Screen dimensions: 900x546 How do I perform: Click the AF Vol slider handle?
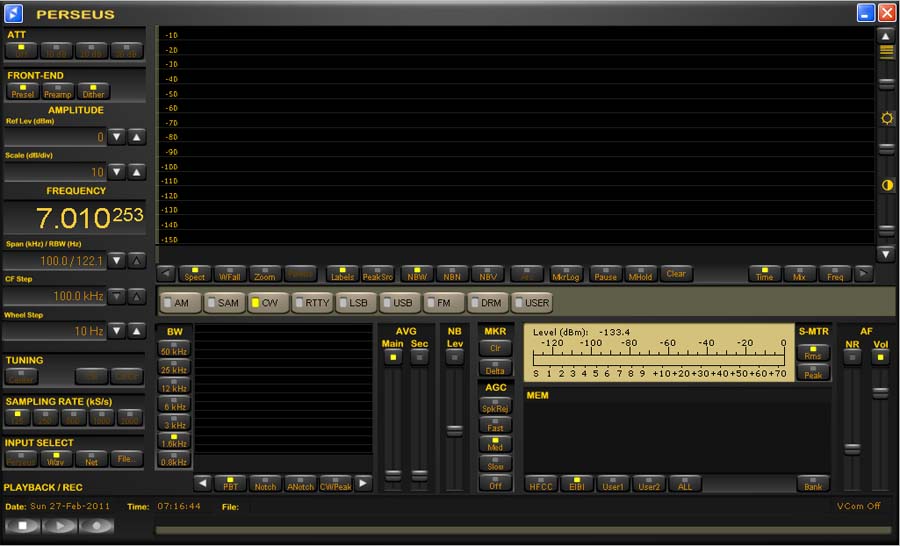[x=880, y=393]
